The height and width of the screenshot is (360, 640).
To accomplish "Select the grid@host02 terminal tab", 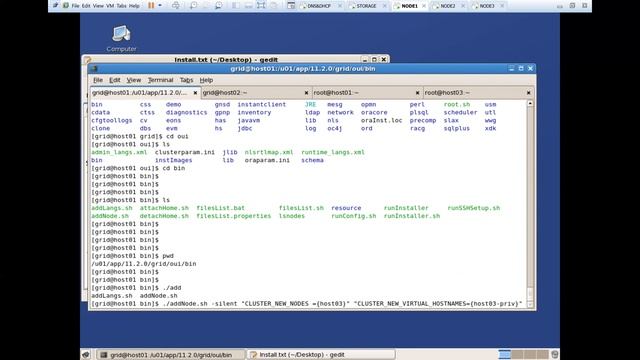I will (x=256, y=93).
